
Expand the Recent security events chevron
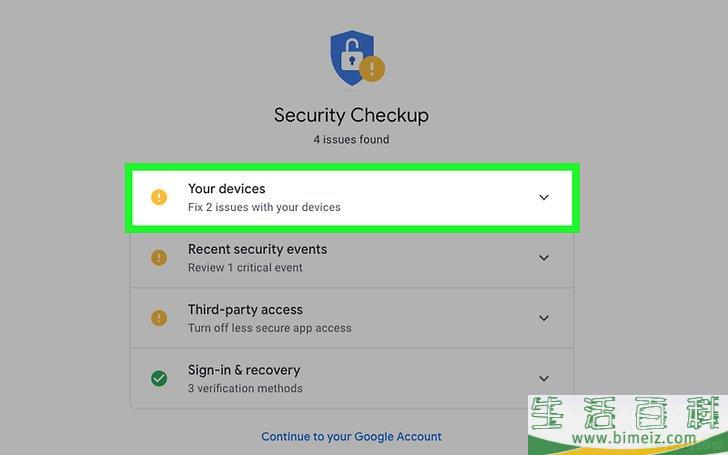click(544, 258)
